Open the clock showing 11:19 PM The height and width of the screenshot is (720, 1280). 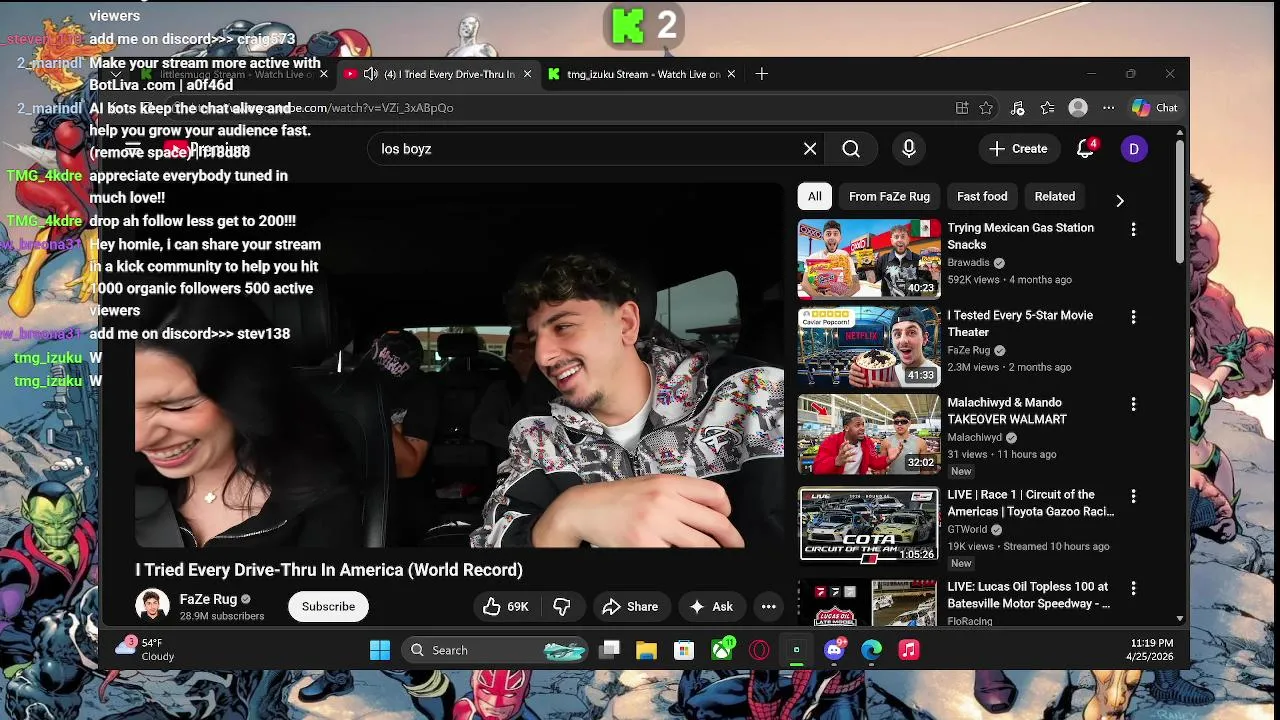click(1152, 650)
